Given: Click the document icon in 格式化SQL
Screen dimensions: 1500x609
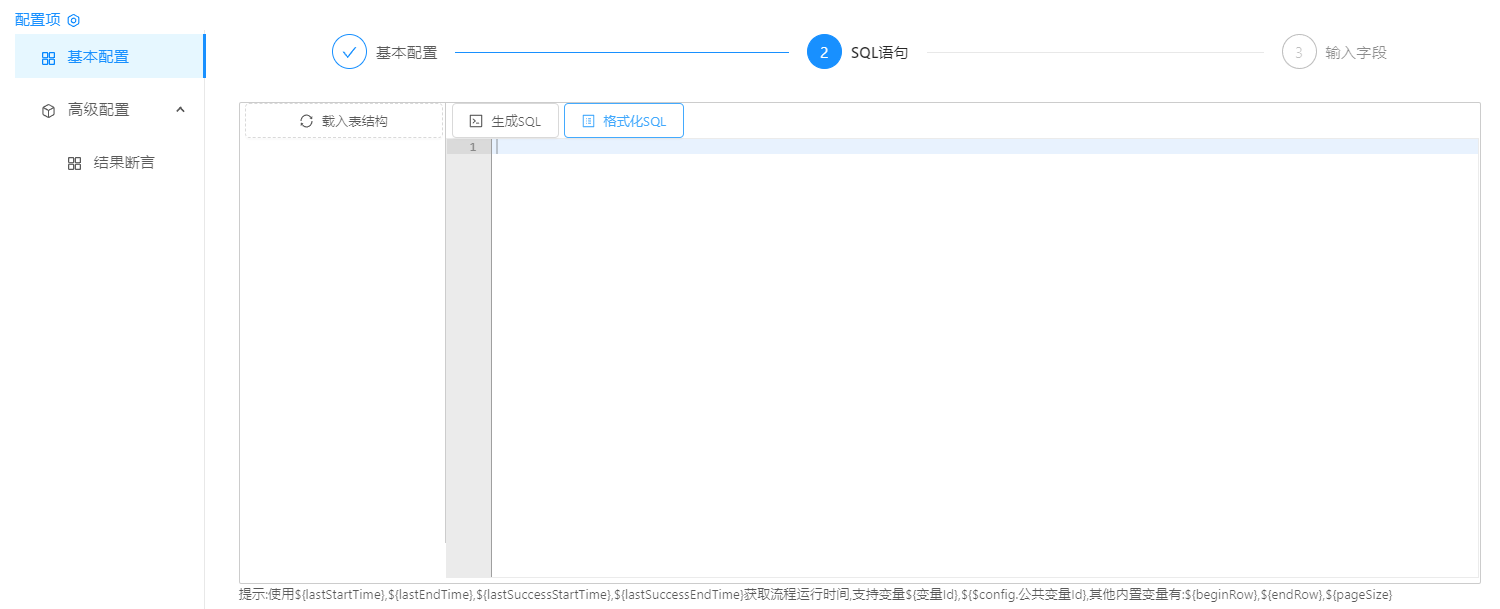Looking at the screenshot, I should 588,121.
